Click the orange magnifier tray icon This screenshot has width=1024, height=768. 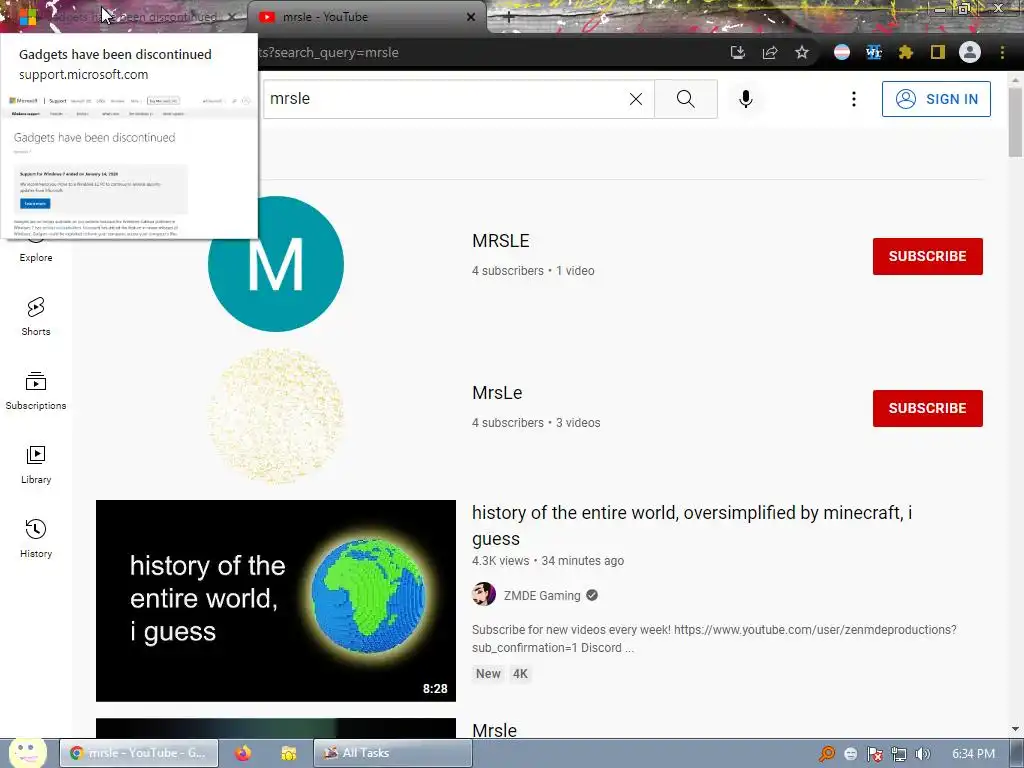827,754
